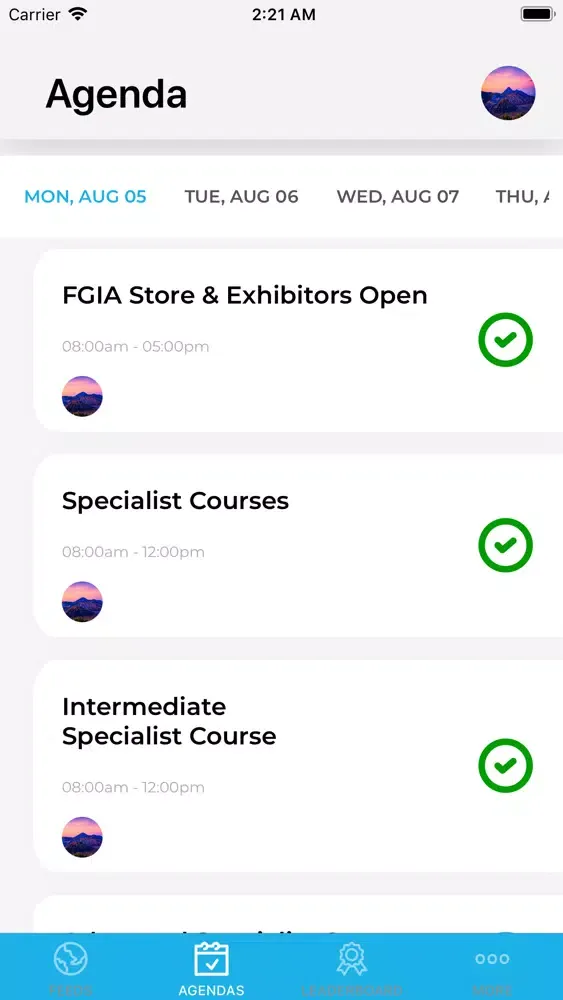563x1000 pixels.
Task: Open partially hidden session card above the tab bar
Action: [x=298, y=913]
